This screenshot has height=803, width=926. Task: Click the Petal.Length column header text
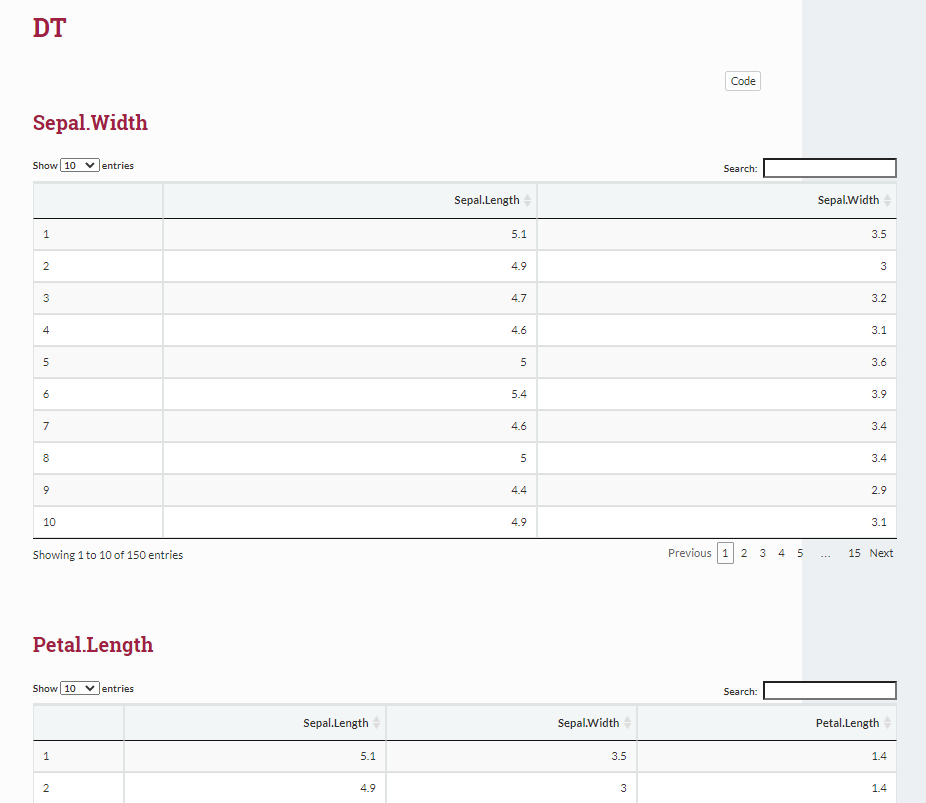[847, 723]
